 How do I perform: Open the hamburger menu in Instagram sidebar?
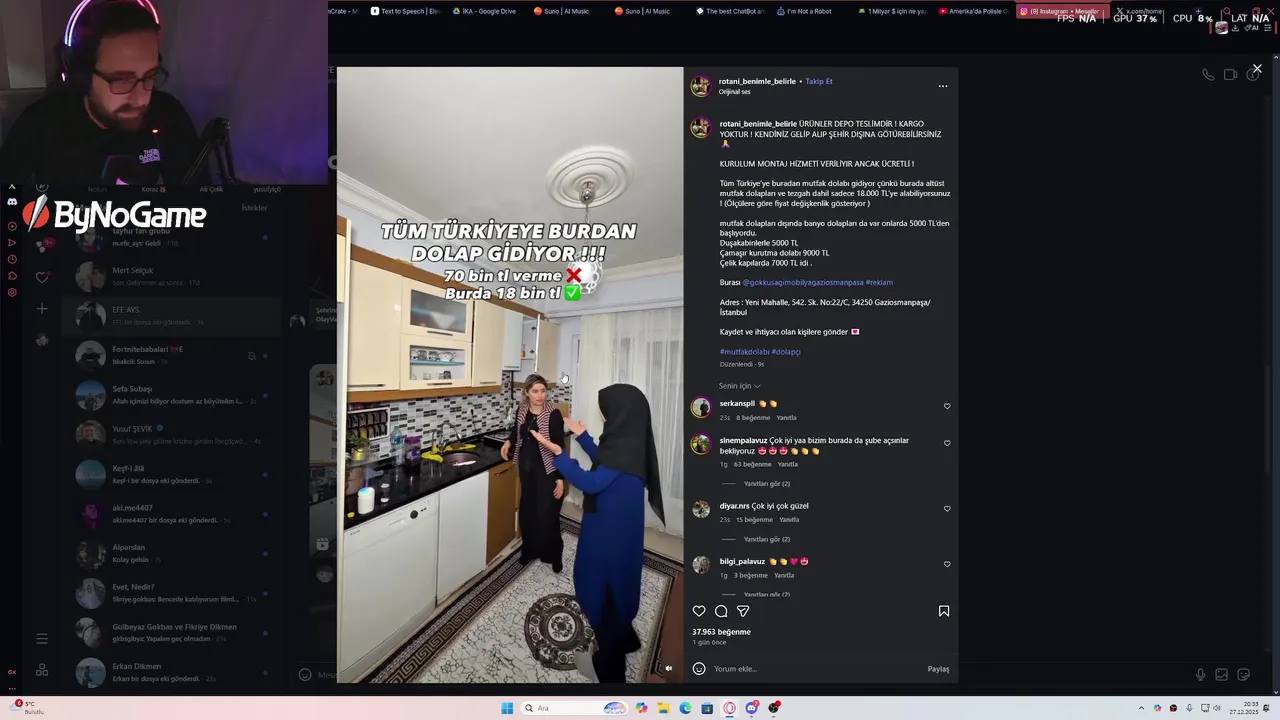click(42, 638)
